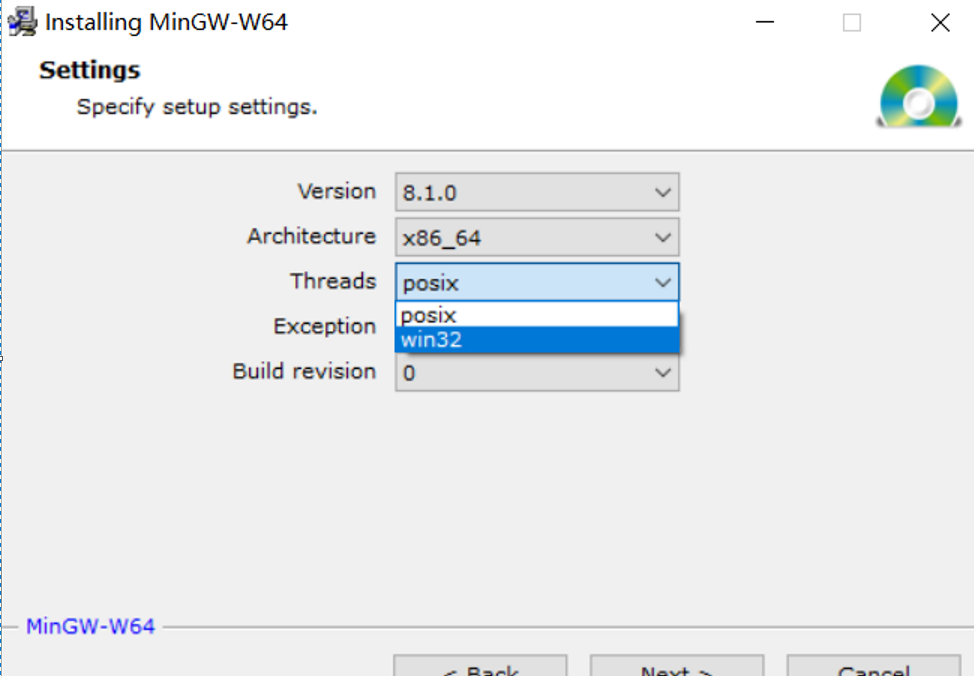Click the Next button
This screenshot has height=676, width=974.
(x=676, y=666)
